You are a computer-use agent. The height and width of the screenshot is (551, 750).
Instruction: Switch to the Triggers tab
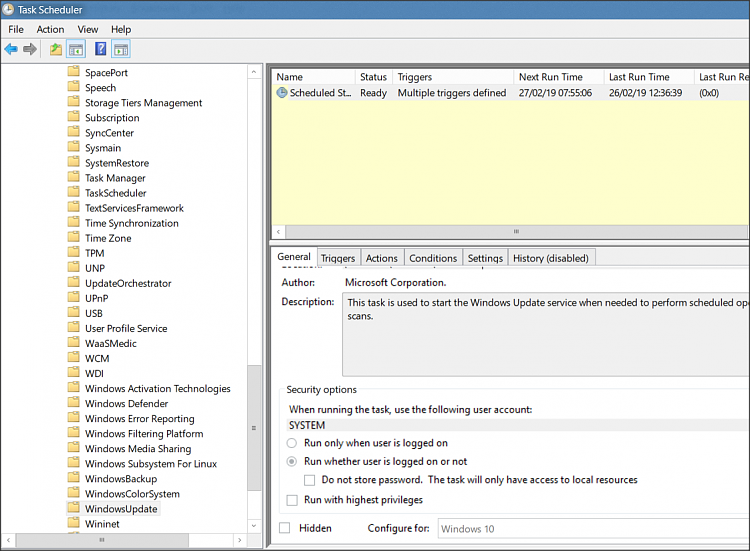point(338,258)
